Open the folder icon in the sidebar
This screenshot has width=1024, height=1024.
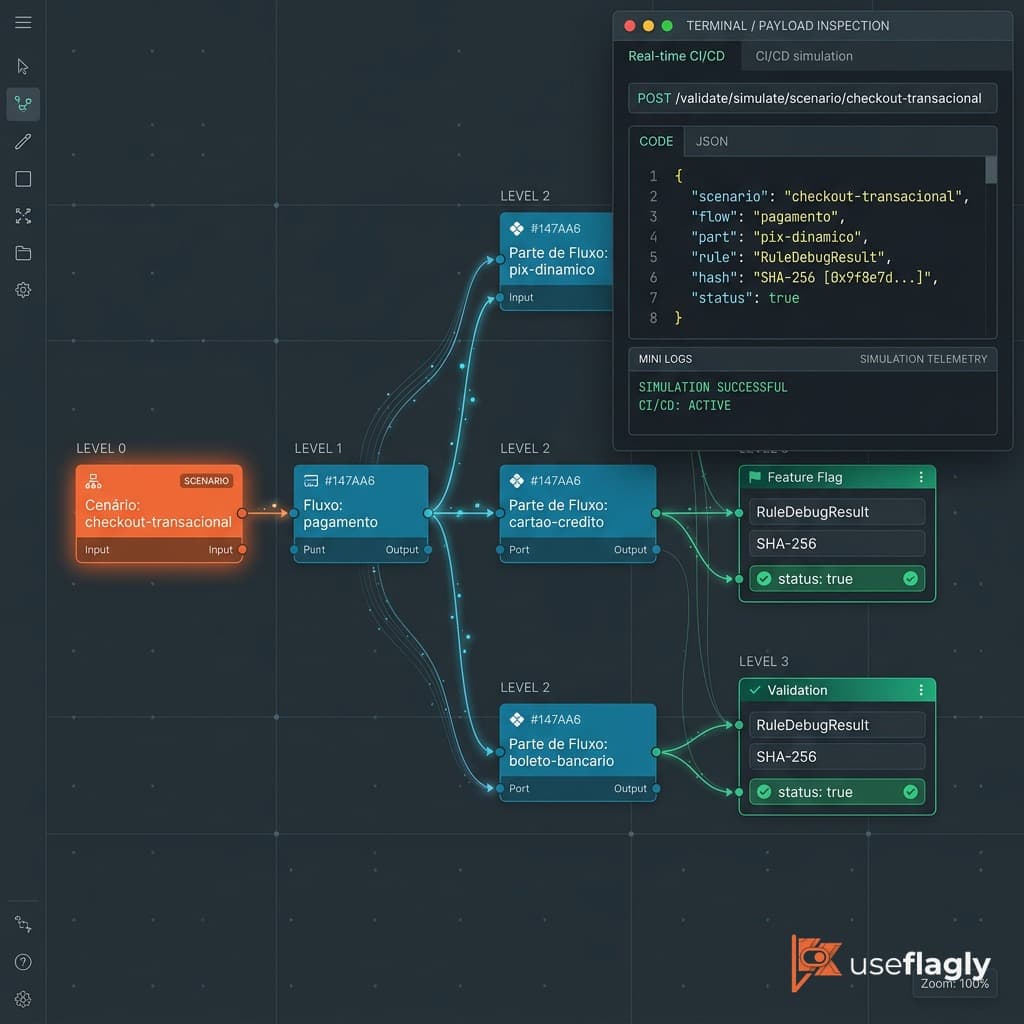tap(23, 253)
